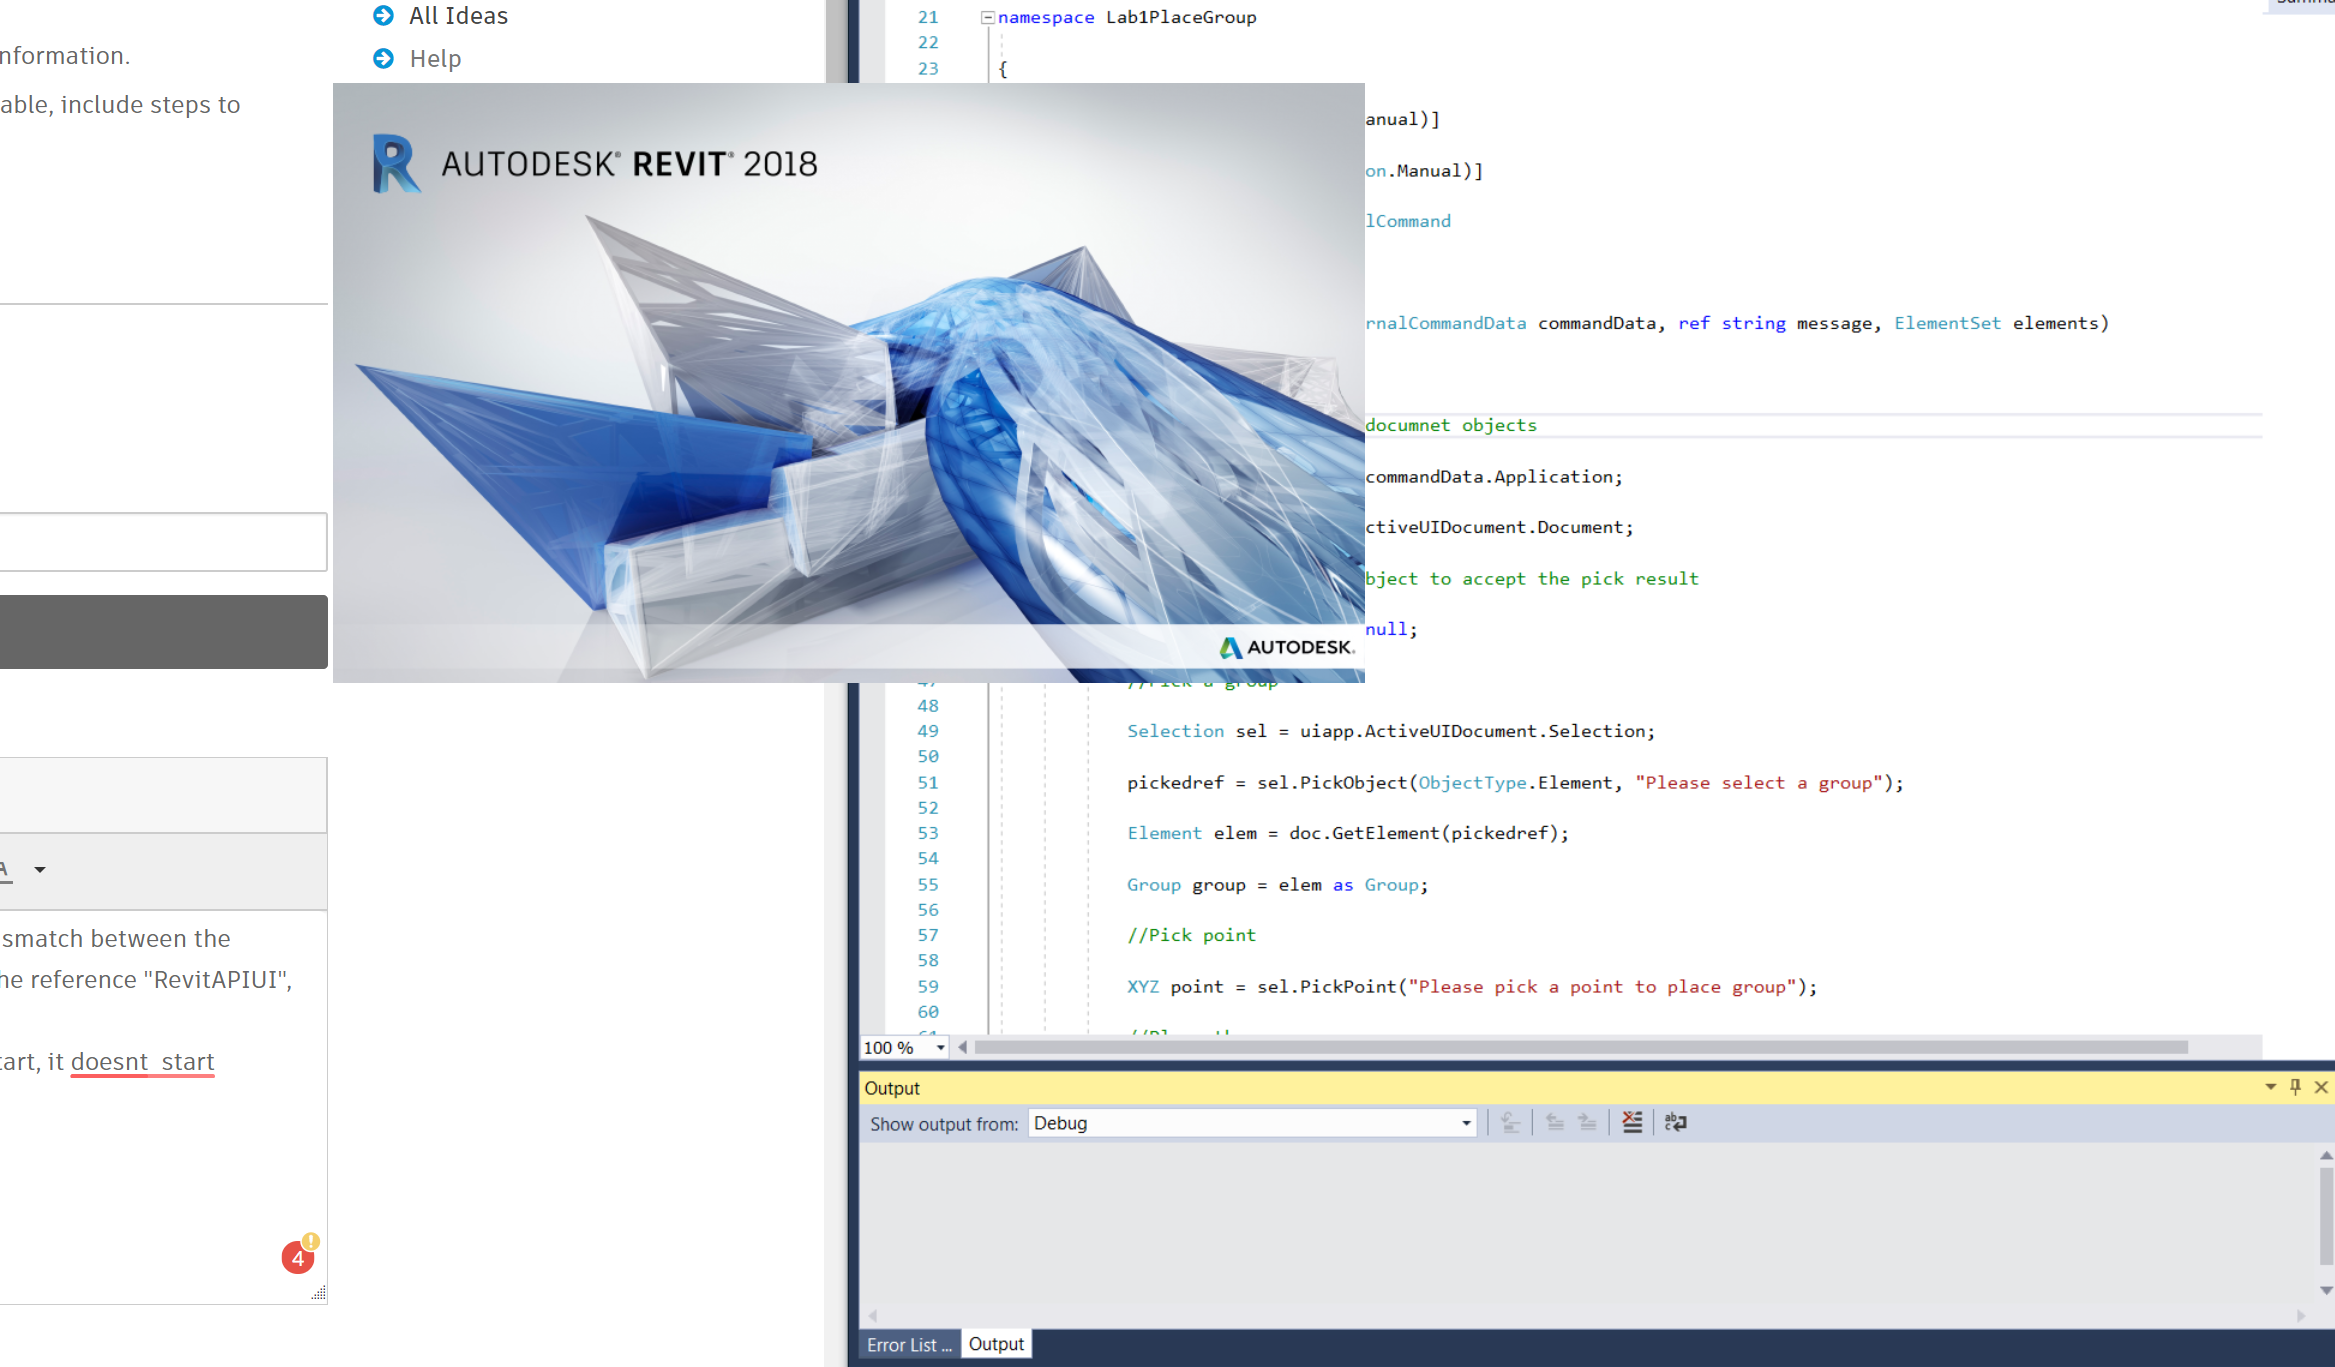The height and width of the screenshot is (1367, 2335).
Task: Open the All Ideas link
Action: (x=457, y=16)
